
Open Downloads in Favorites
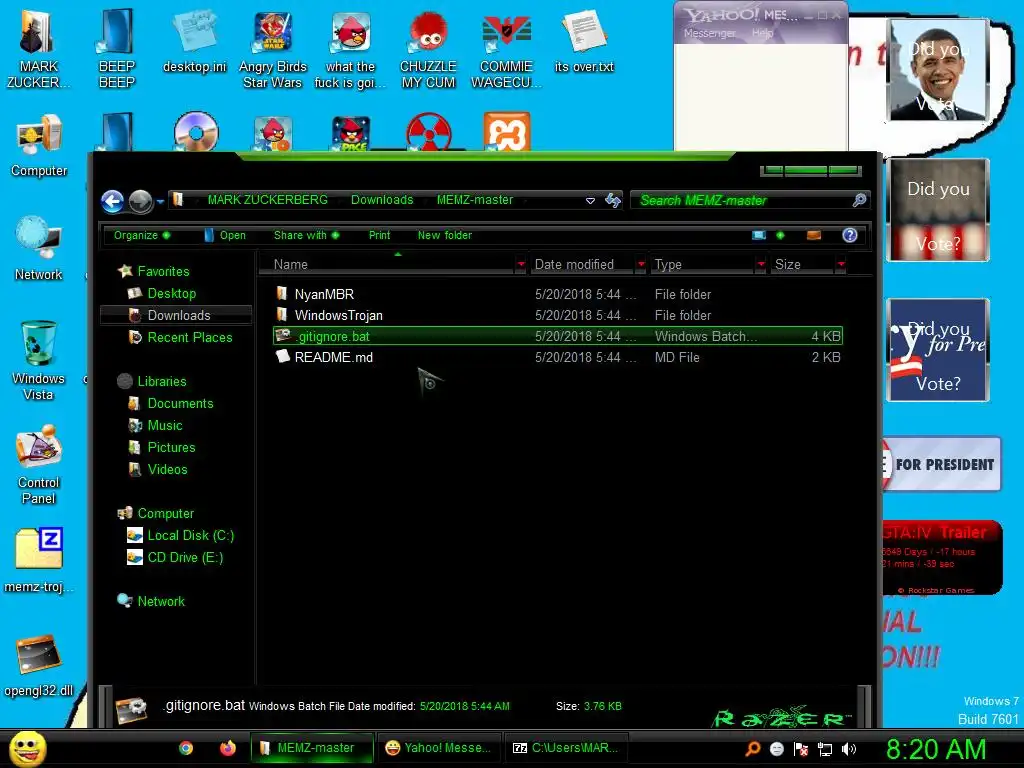(x=178, y=315)
